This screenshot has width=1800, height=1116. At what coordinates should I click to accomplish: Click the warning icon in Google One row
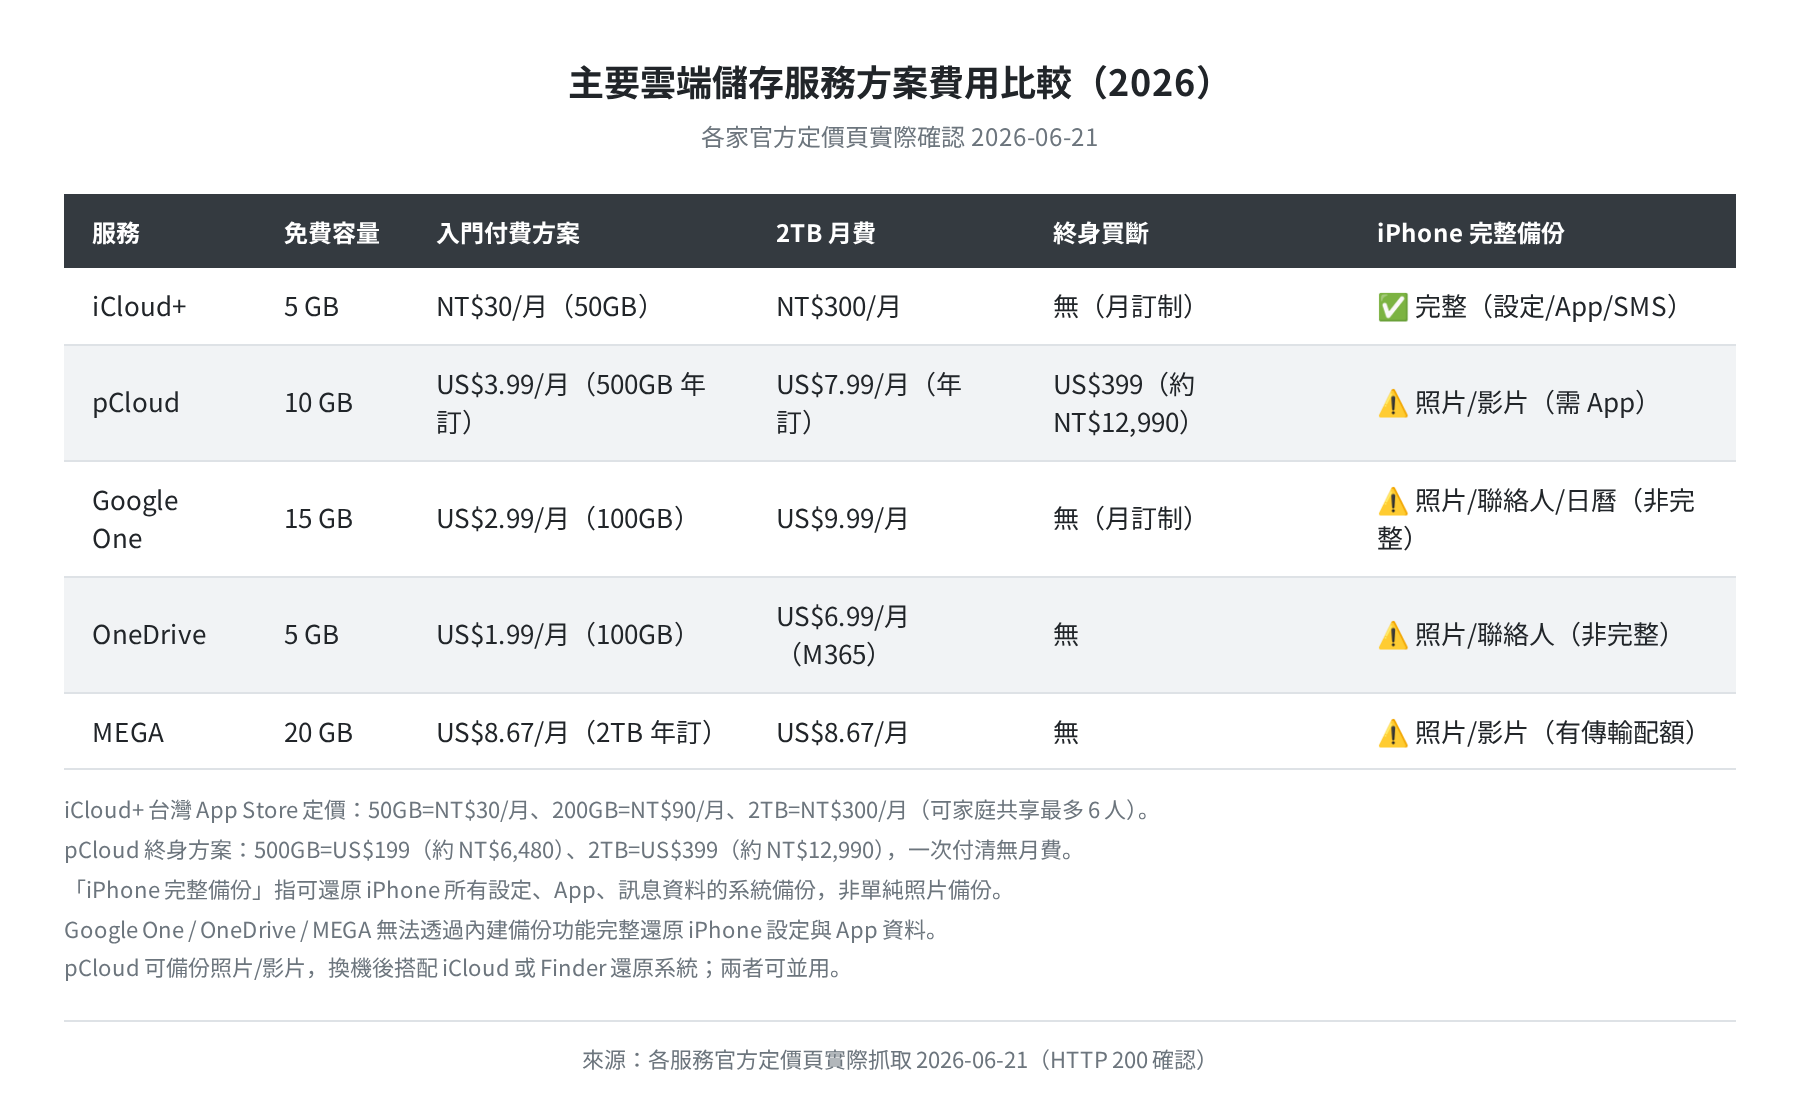click(1392, 501)
